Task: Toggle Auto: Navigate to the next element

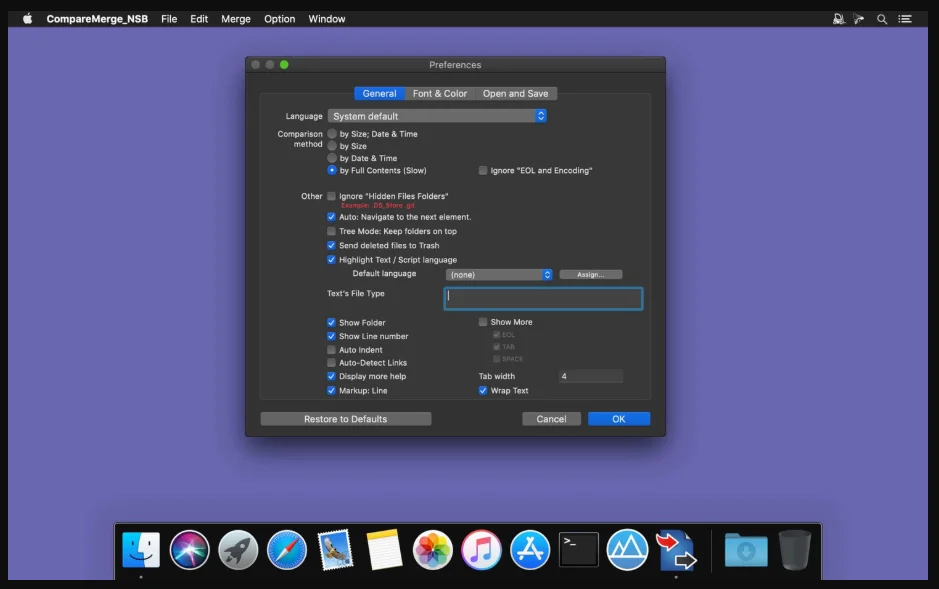Action: [x=331, y=217]
